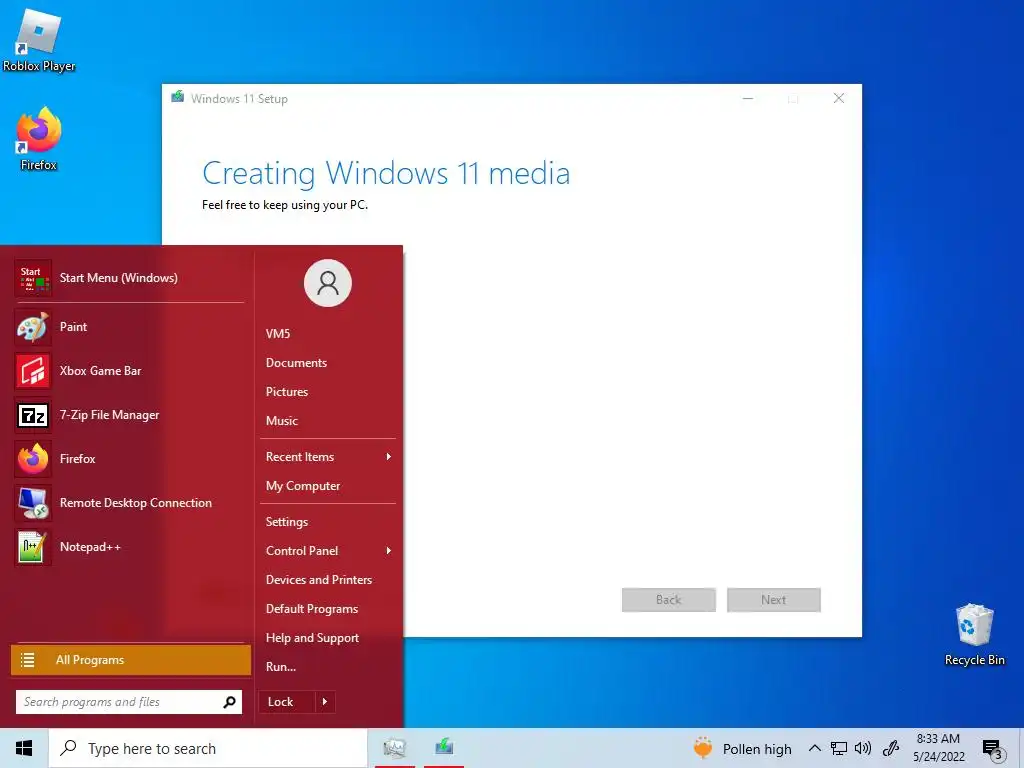
Task: Click the Next button in Setup
Action: (x=774, y=600)
